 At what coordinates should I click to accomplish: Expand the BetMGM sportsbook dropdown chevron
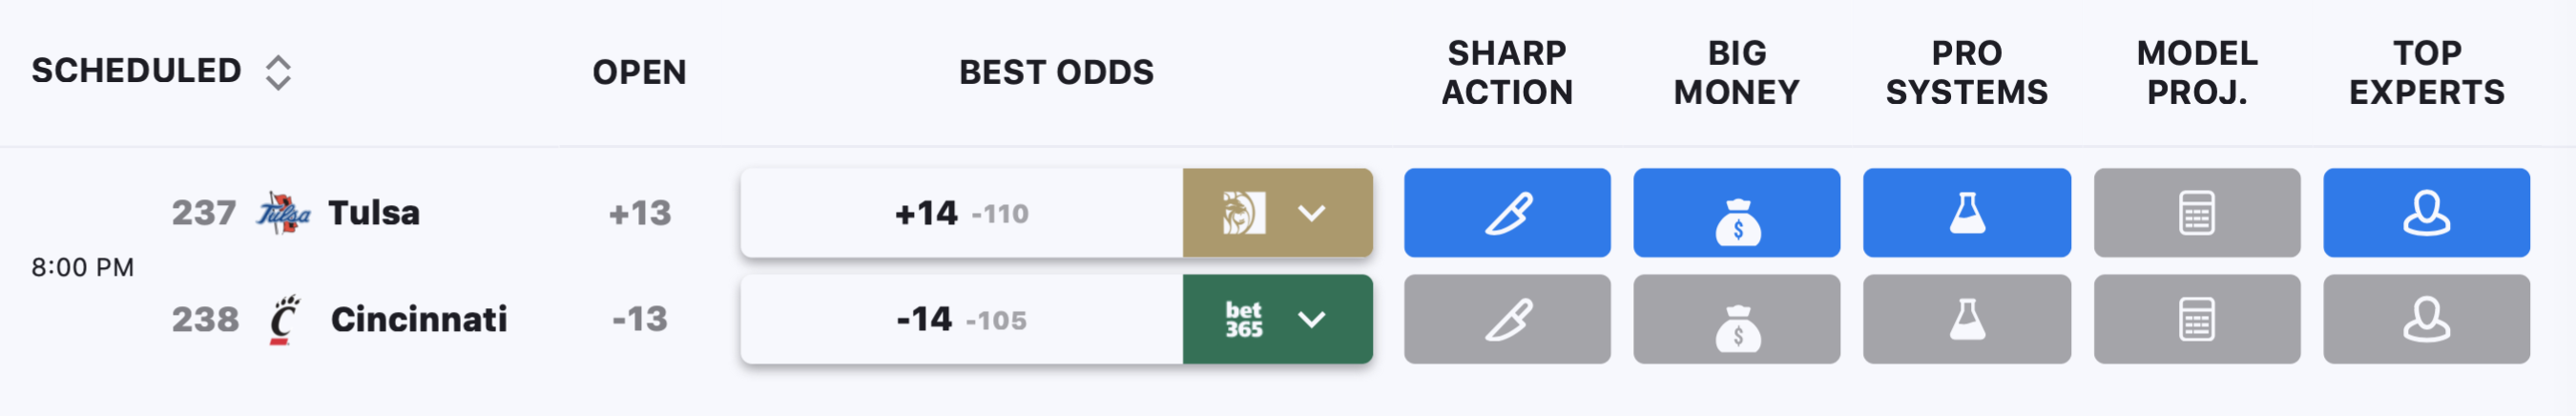point(1311,213)
